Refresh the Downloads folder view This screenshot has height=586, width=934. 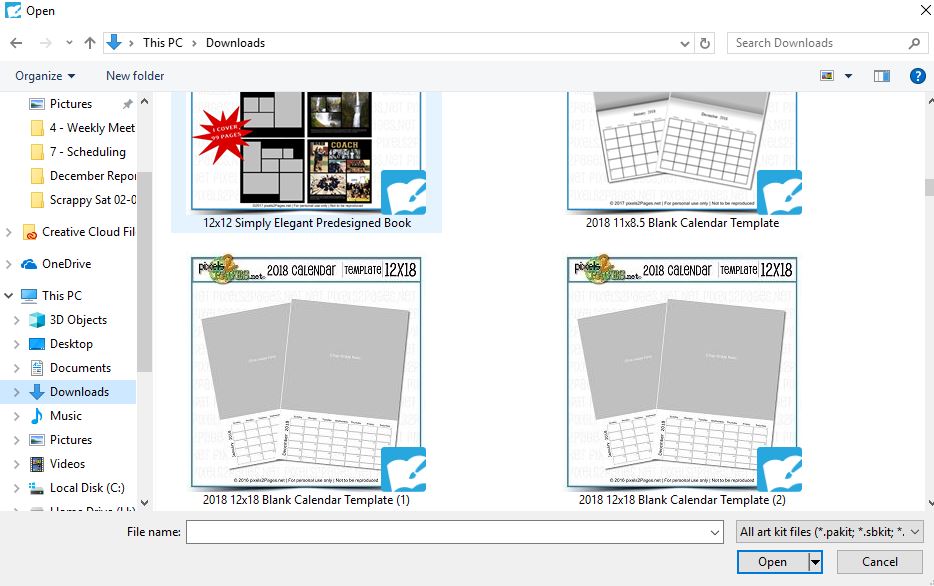pyautogui.click(x=706, y=43)
